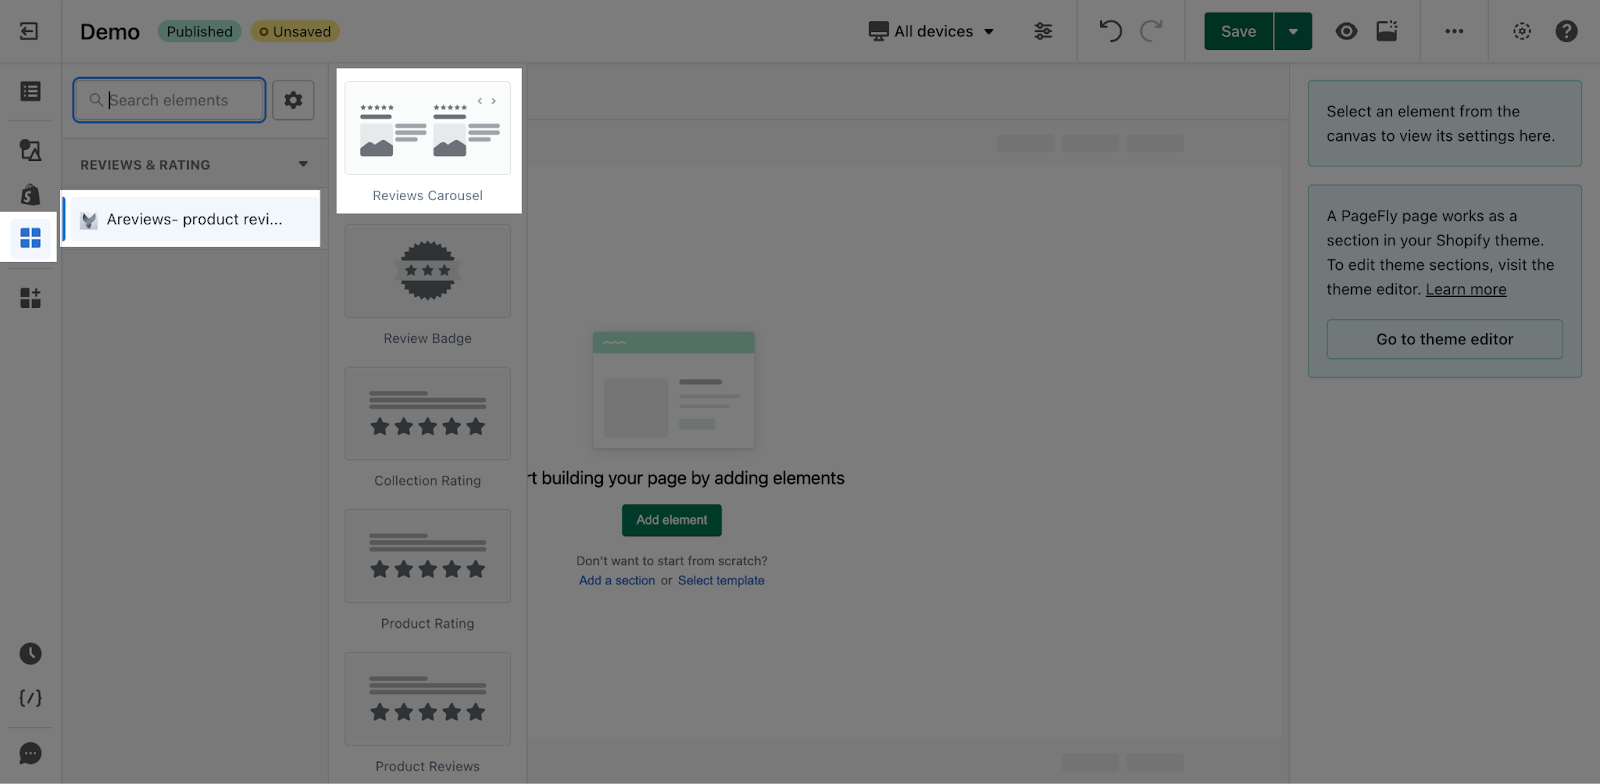Screen dimensions: 1600x784
Task: Collapse the Reviews & Rating category
Action: click(303, 164)
